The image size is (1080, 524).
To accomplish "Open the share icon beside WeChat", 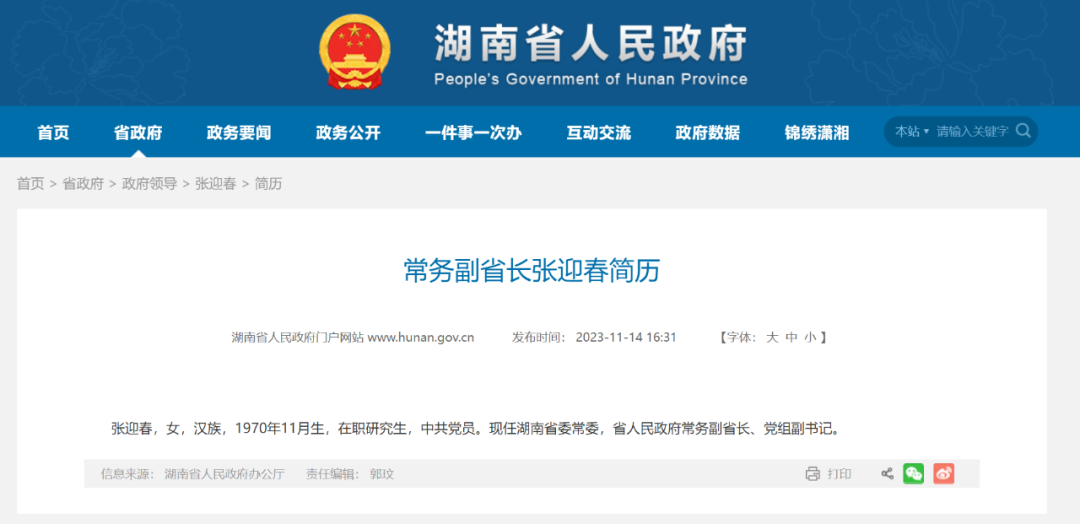I will (887, 474).
